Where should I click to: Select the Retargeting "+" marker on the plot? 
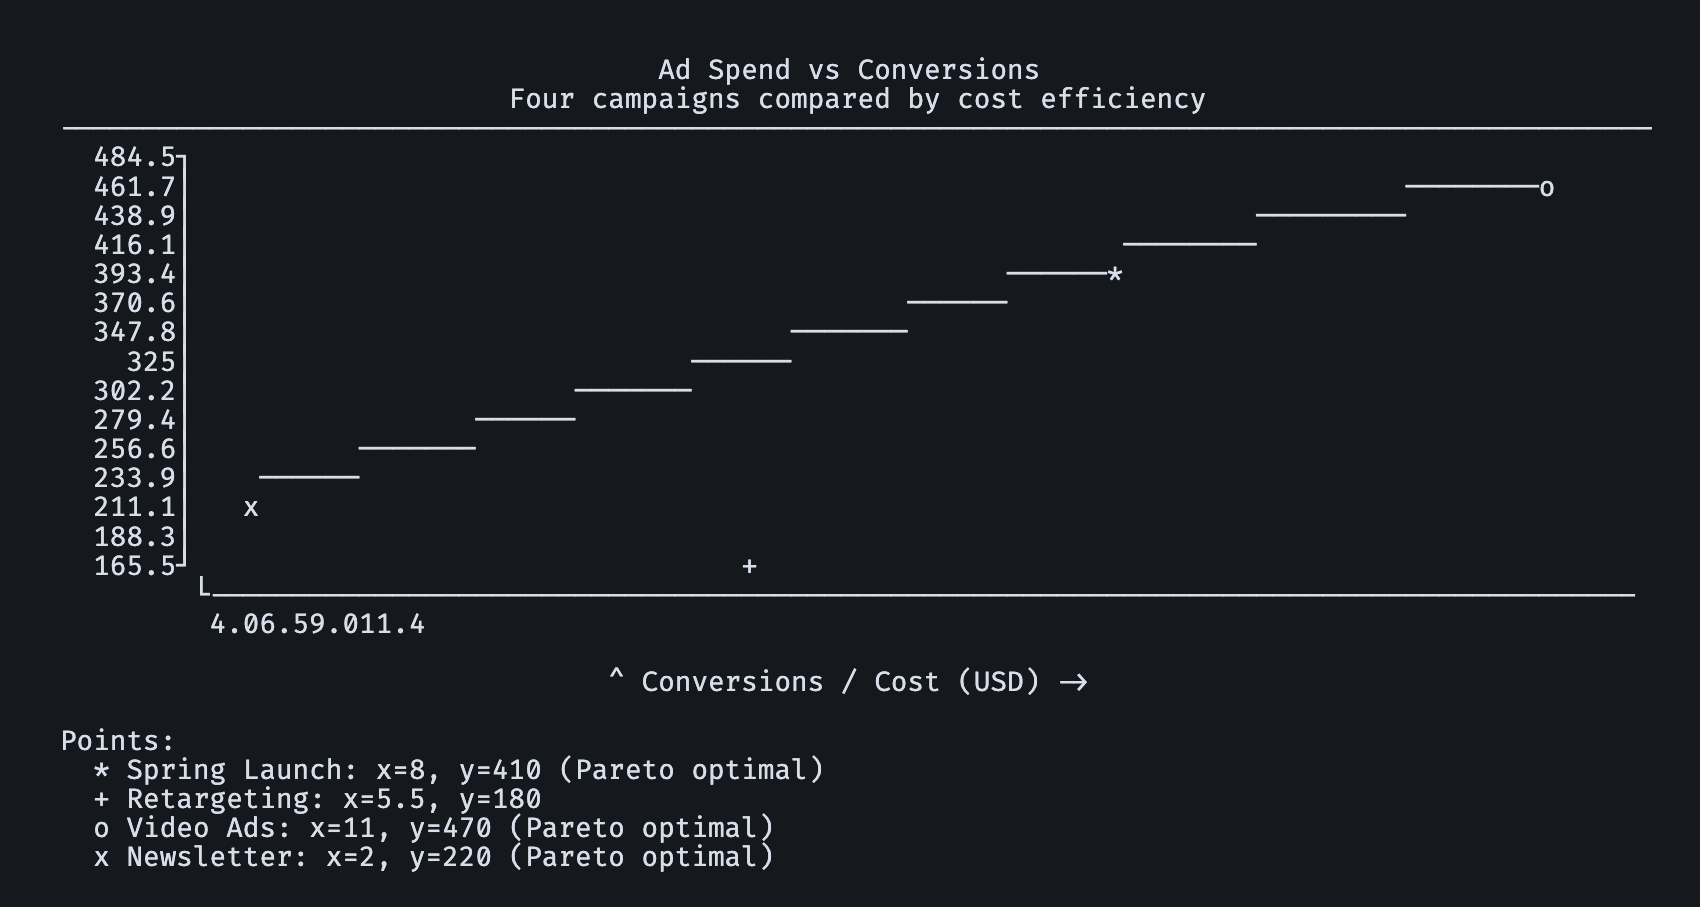(x=749, y=566)
